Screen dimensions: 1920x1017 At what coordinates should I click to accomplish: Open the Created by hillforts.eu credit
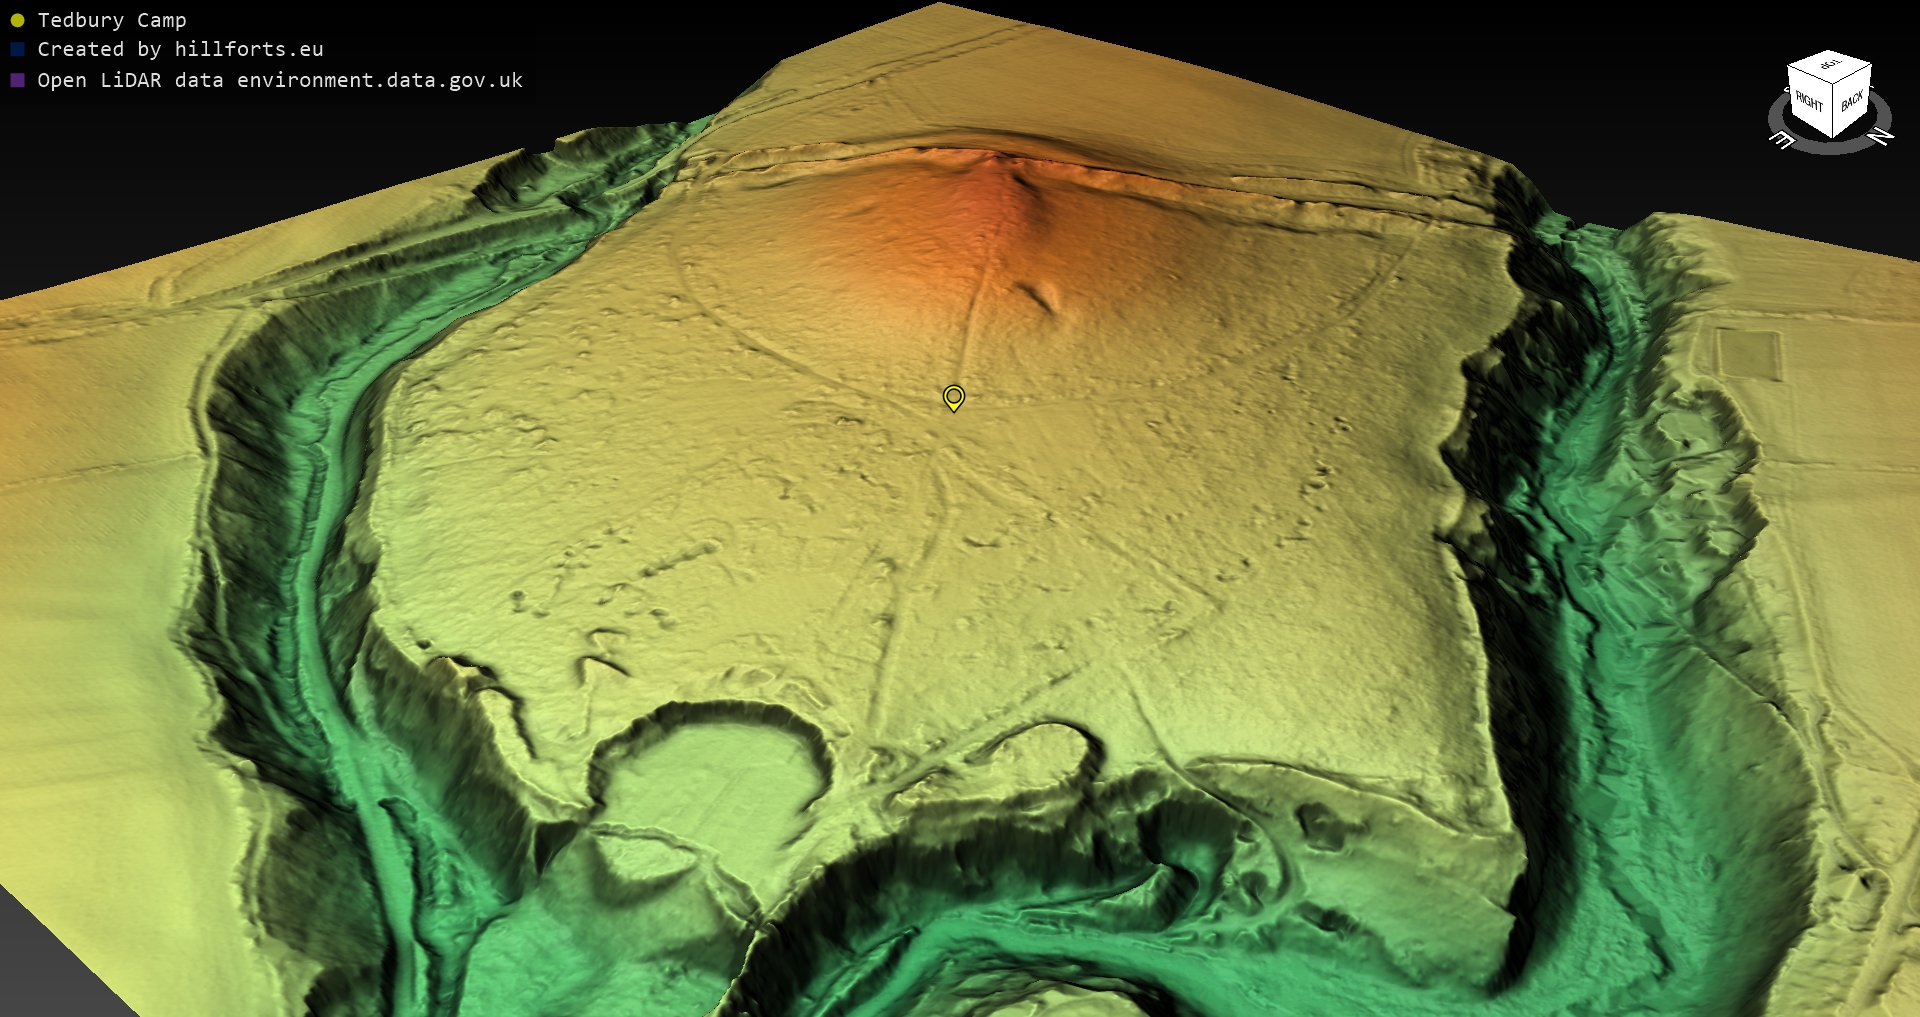coord(180,49)
